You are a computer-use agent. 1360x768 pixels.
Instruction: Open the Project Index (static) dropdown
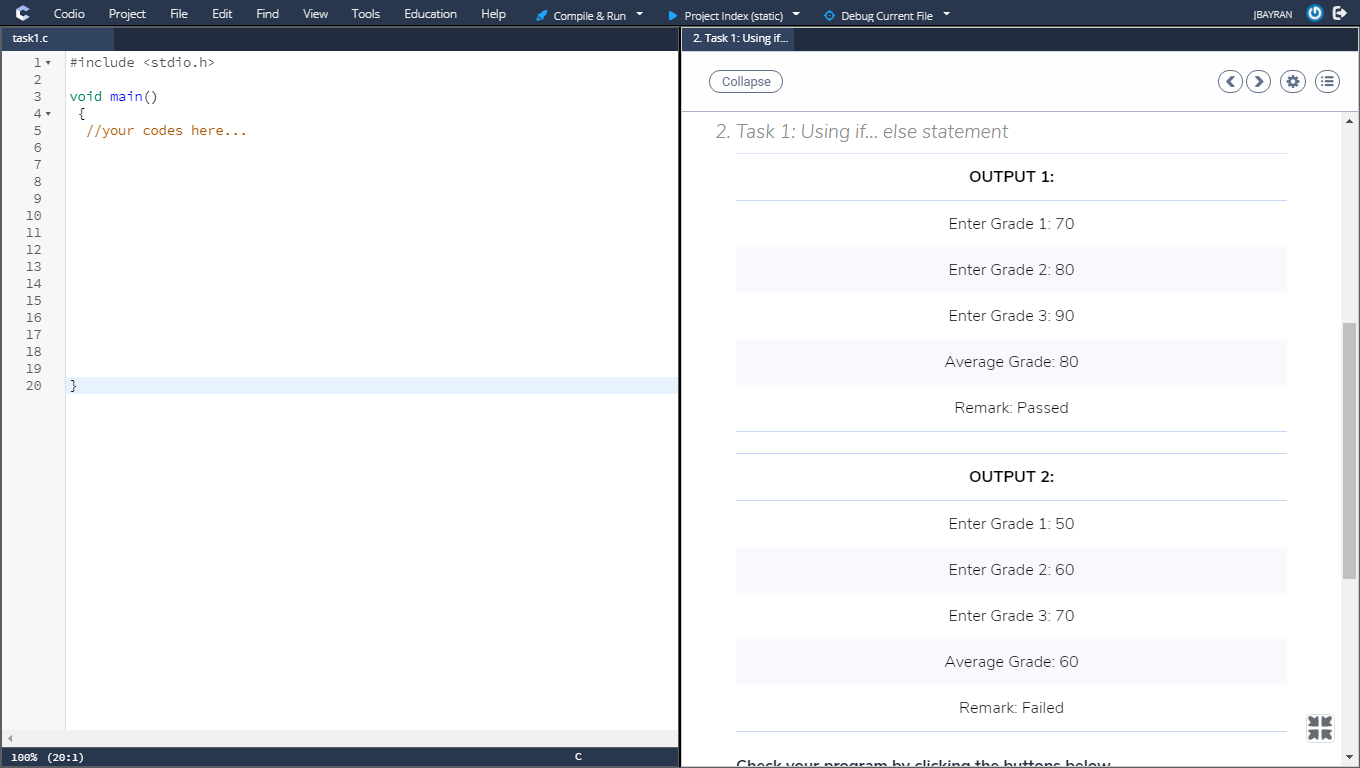point(797,14)
